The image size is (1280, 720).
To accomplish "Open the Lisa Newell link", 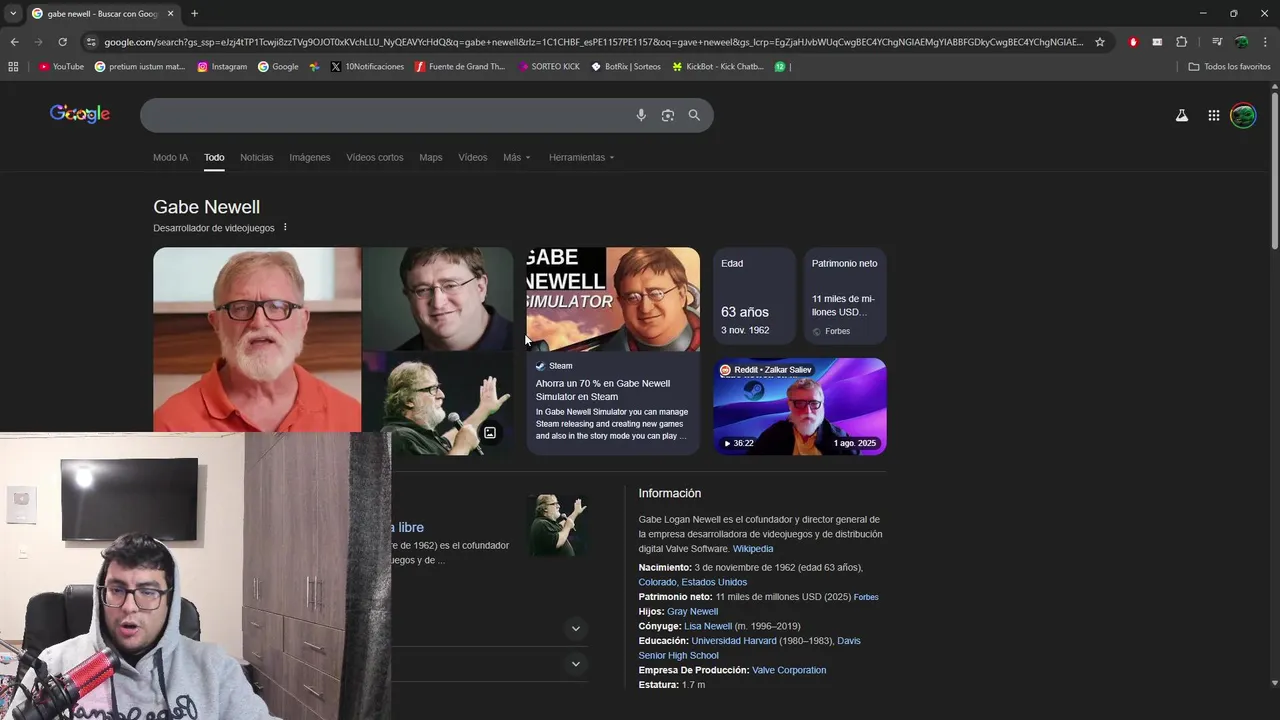I will pyautogui.click(x=708, y=626).
